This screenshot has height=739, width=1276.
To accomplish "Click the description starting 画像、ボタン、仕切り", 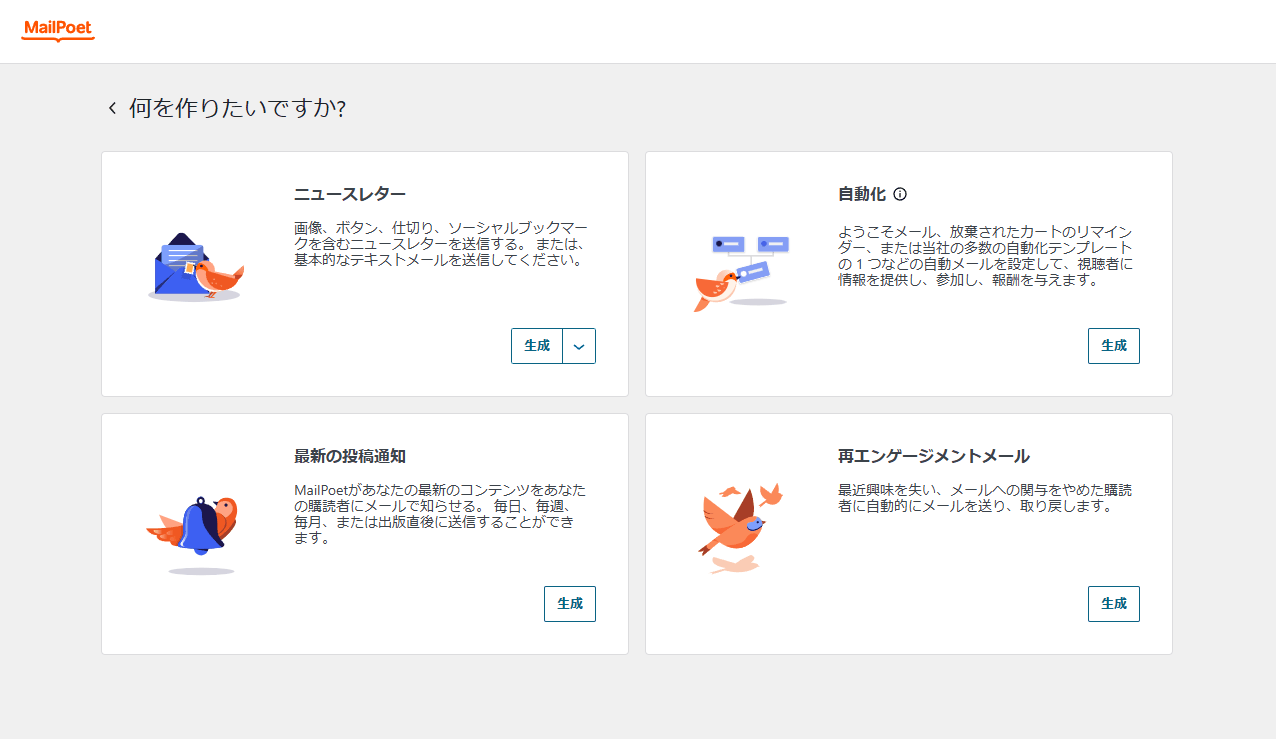I will [441, 244].
